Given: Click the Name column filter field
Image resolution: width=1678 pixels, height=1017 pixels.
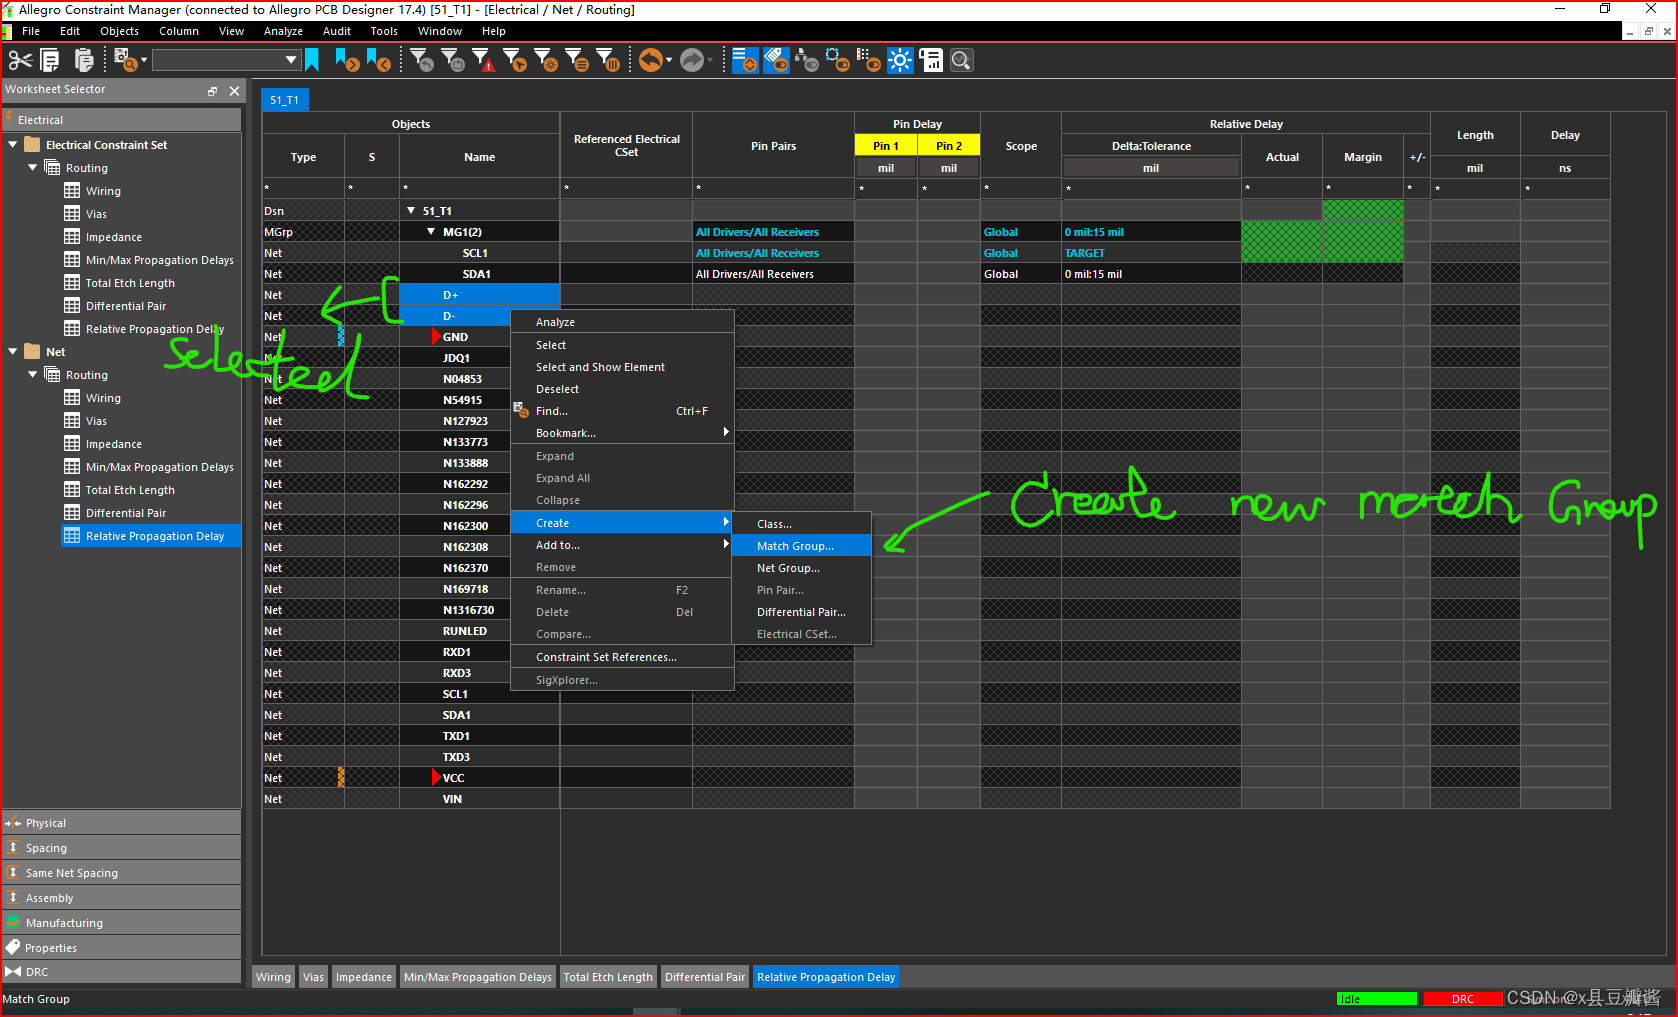Looking at the screenshot, I should 479,188.
